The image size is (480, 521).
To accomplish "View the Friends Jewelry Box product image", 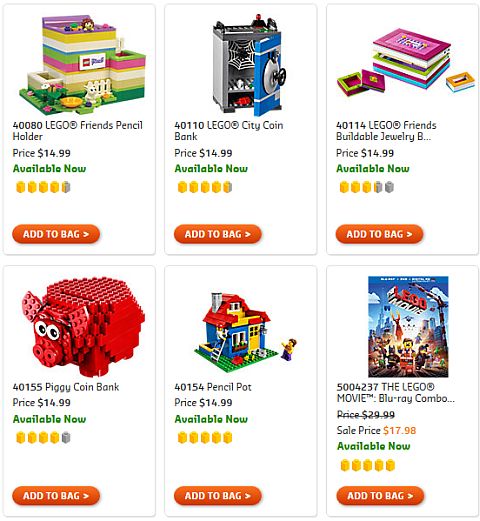I will pos(406,64).
